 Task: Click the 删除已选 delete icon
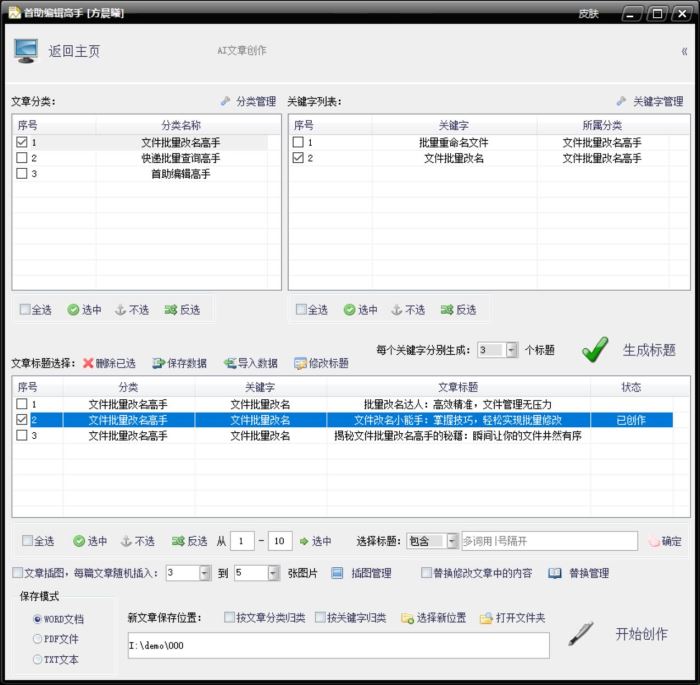88,363
